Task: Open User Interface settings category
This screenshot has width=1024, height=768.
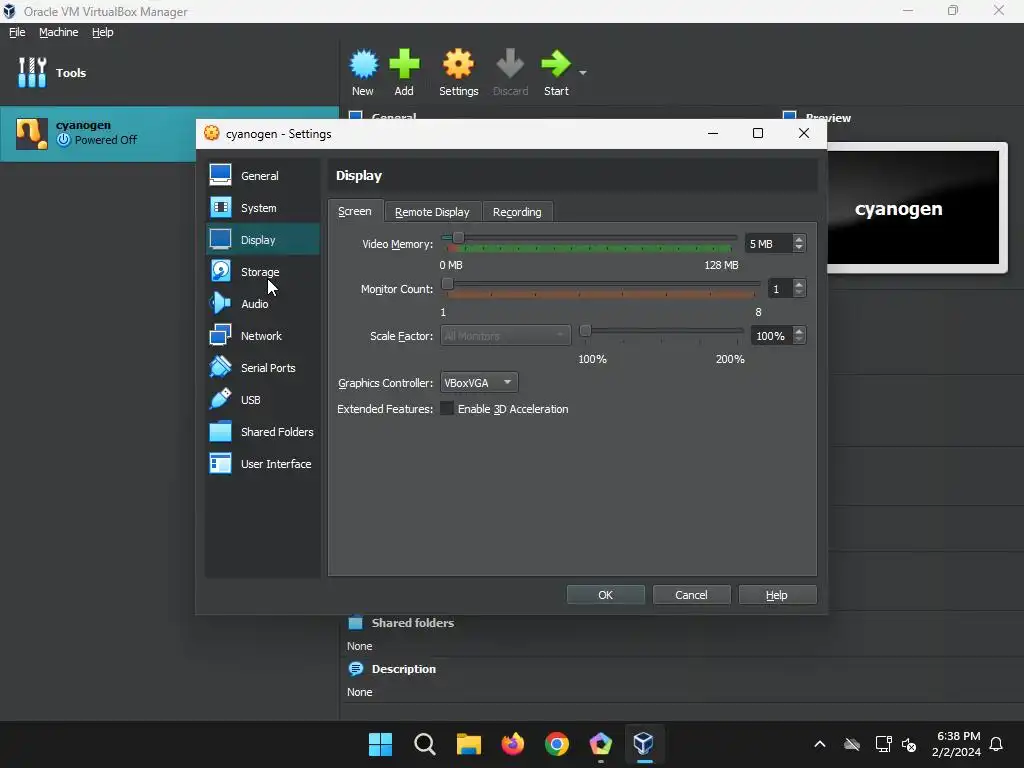Action: [x=263, y=464]
